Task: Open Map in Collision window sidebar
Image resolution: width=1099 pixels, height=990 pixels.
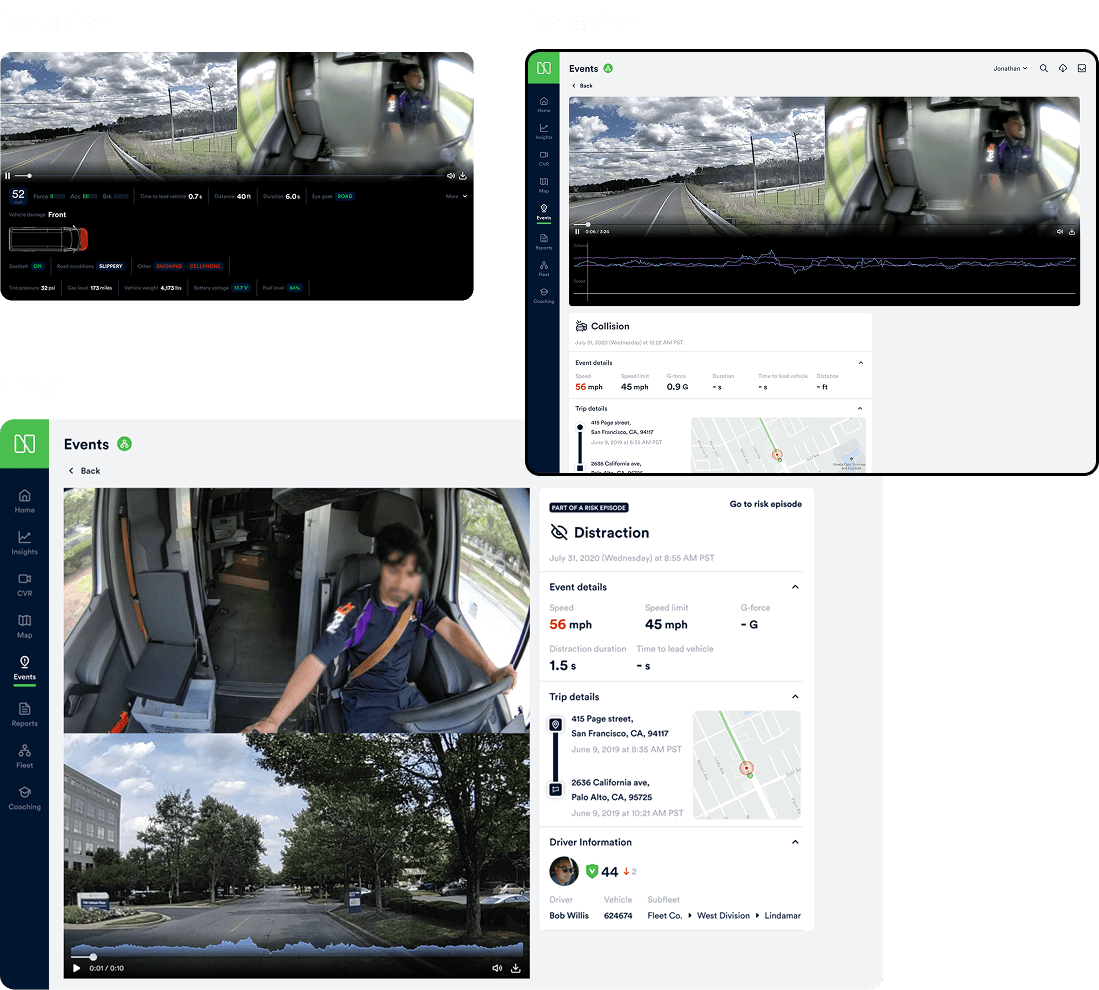Action: [544, 185]
